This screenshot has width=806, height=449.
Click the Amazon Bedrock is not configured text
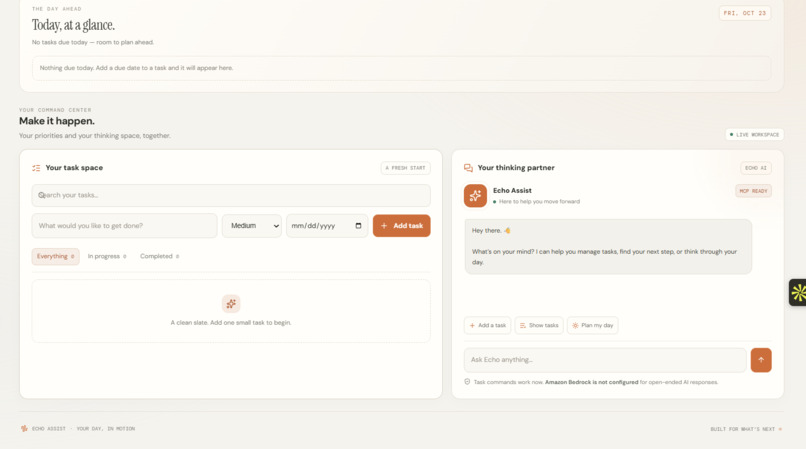tap(591, 382)
